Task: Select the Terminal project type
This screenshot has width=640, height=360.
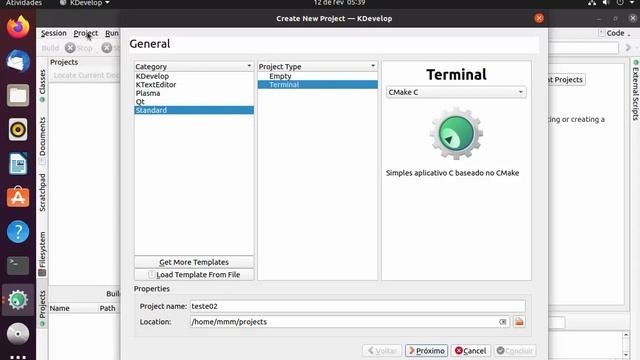Action: pyautogui.click(x=318, y=84)
